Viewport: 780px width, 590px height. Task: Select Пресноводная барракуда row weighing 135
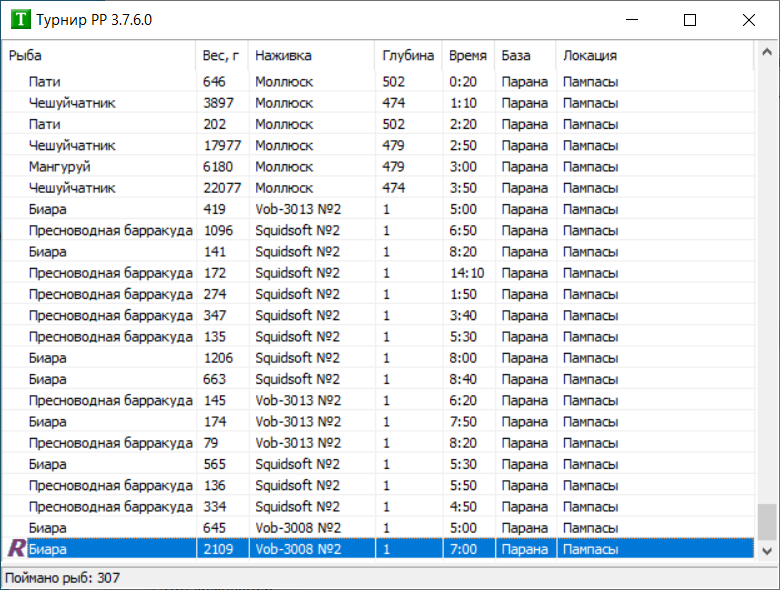pyautogui.click(x=378, y=337)
